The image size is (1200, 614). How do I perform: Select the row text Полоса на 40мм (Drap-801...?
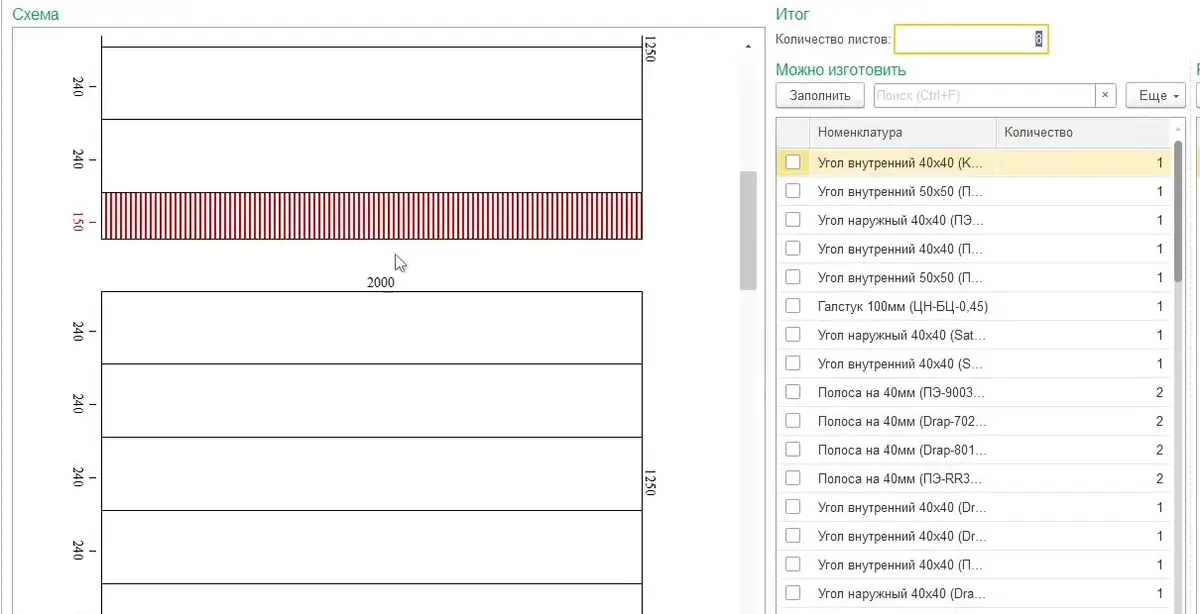click(902, 450)
